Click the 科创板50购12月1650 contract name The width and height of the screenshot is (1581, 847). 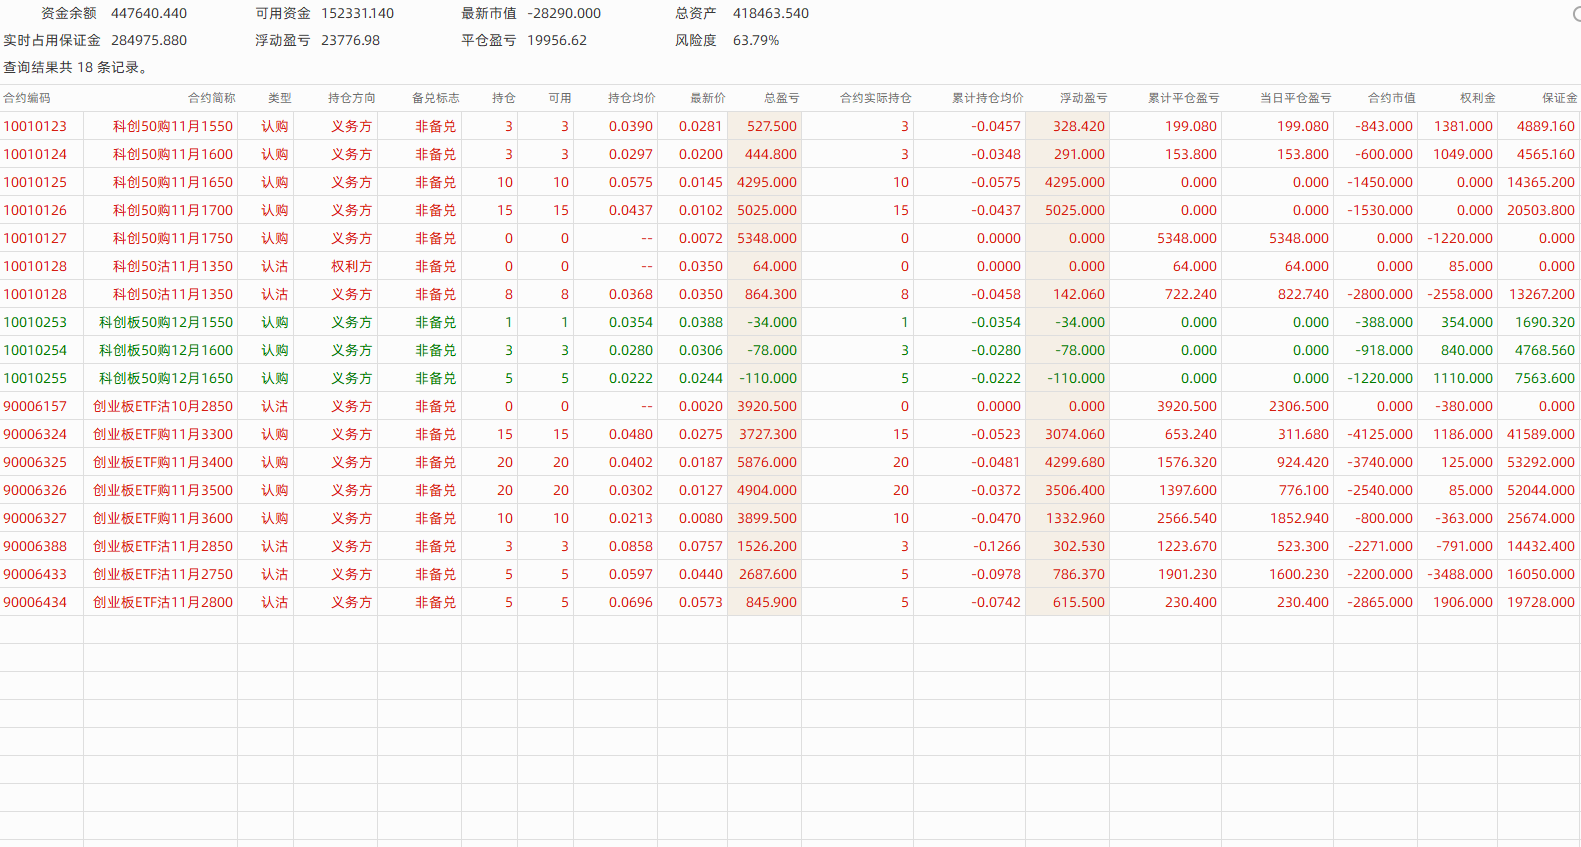click(x=166, y=379)
